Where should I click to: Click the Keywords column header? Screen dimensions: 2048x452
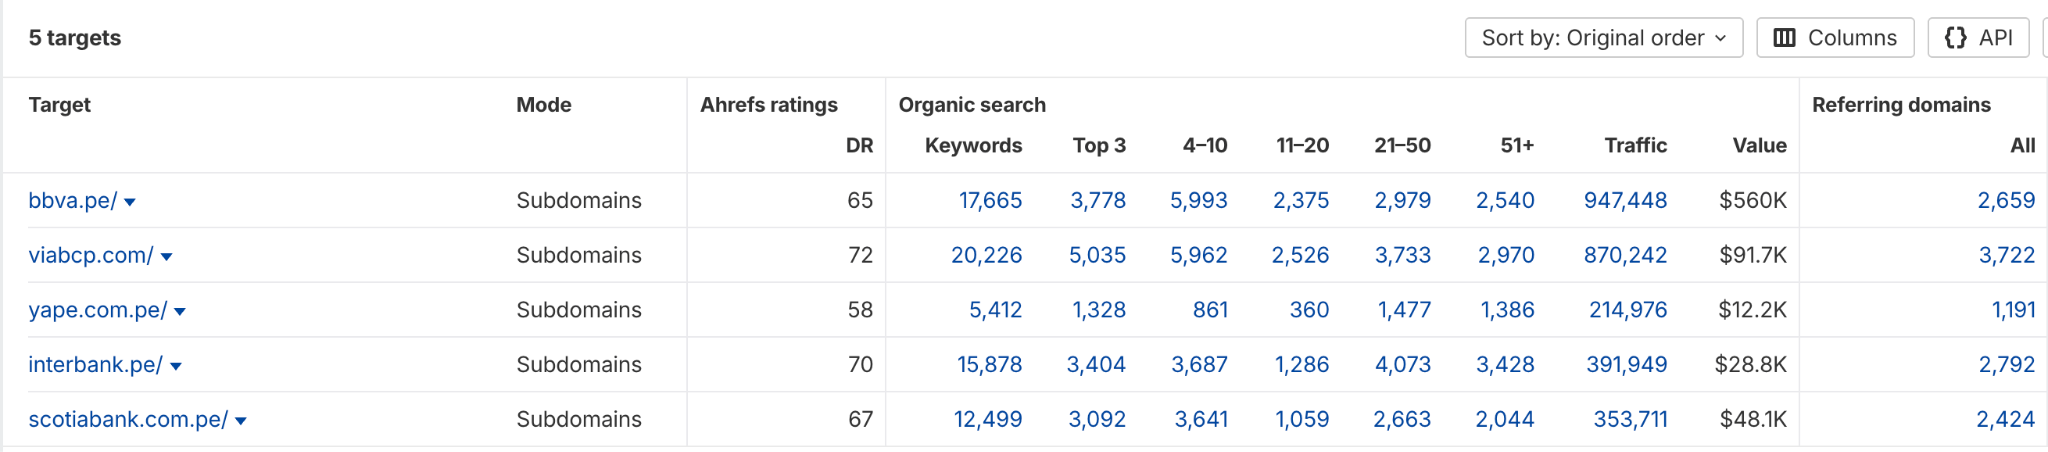tap(973, 146)
